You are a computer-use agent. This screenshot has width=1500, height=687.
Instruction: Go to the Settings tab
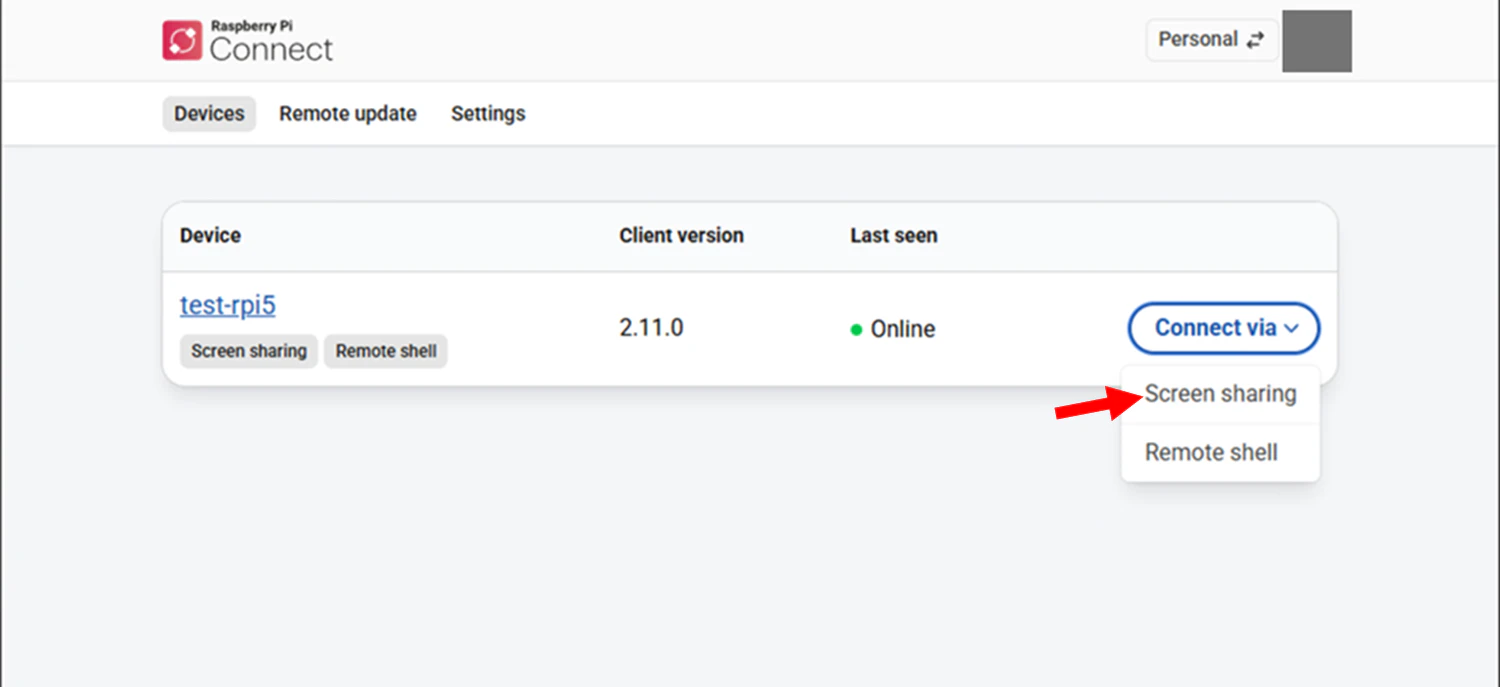[x=488, y=114]
